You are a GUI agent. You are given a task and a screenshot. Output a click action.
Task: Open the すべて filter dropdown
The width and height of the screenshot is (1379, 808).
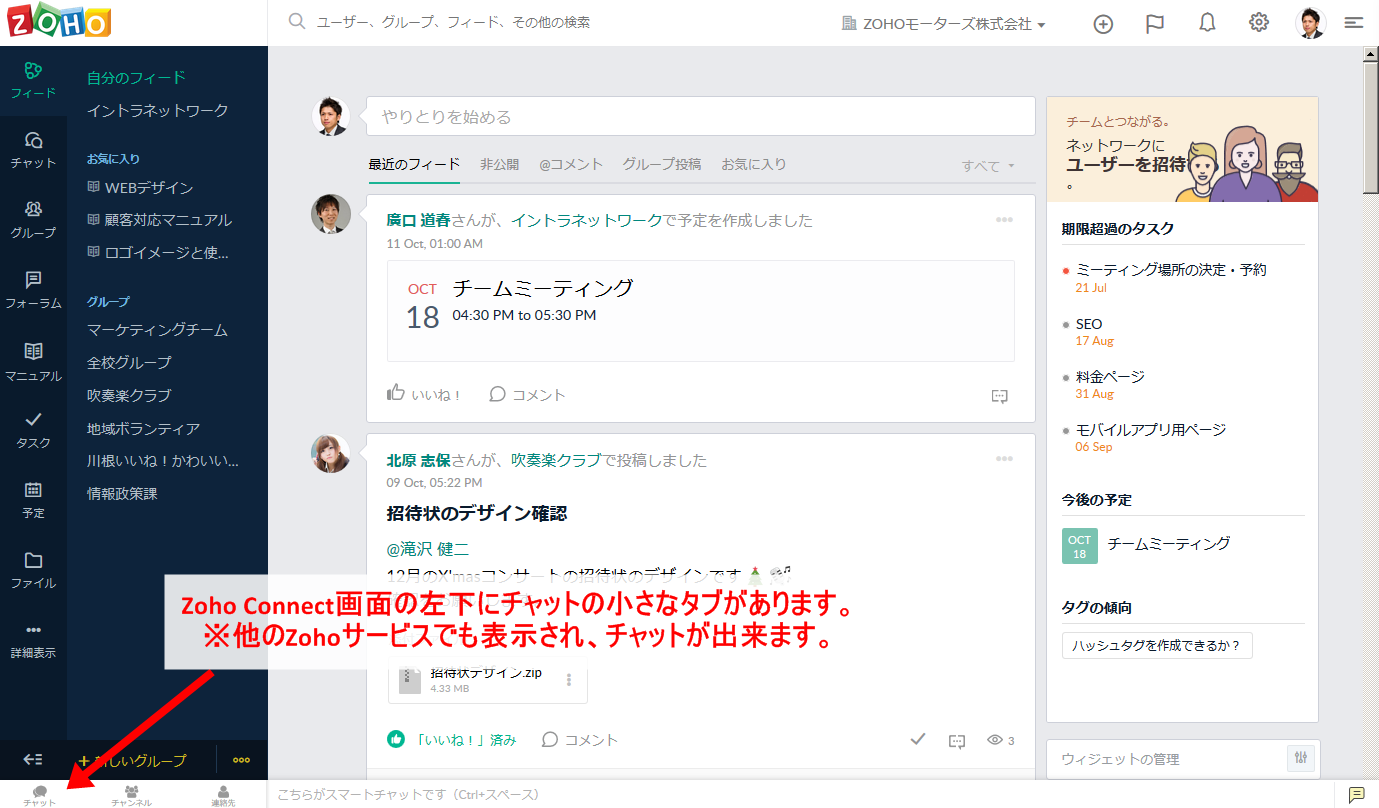click(988, 166)
